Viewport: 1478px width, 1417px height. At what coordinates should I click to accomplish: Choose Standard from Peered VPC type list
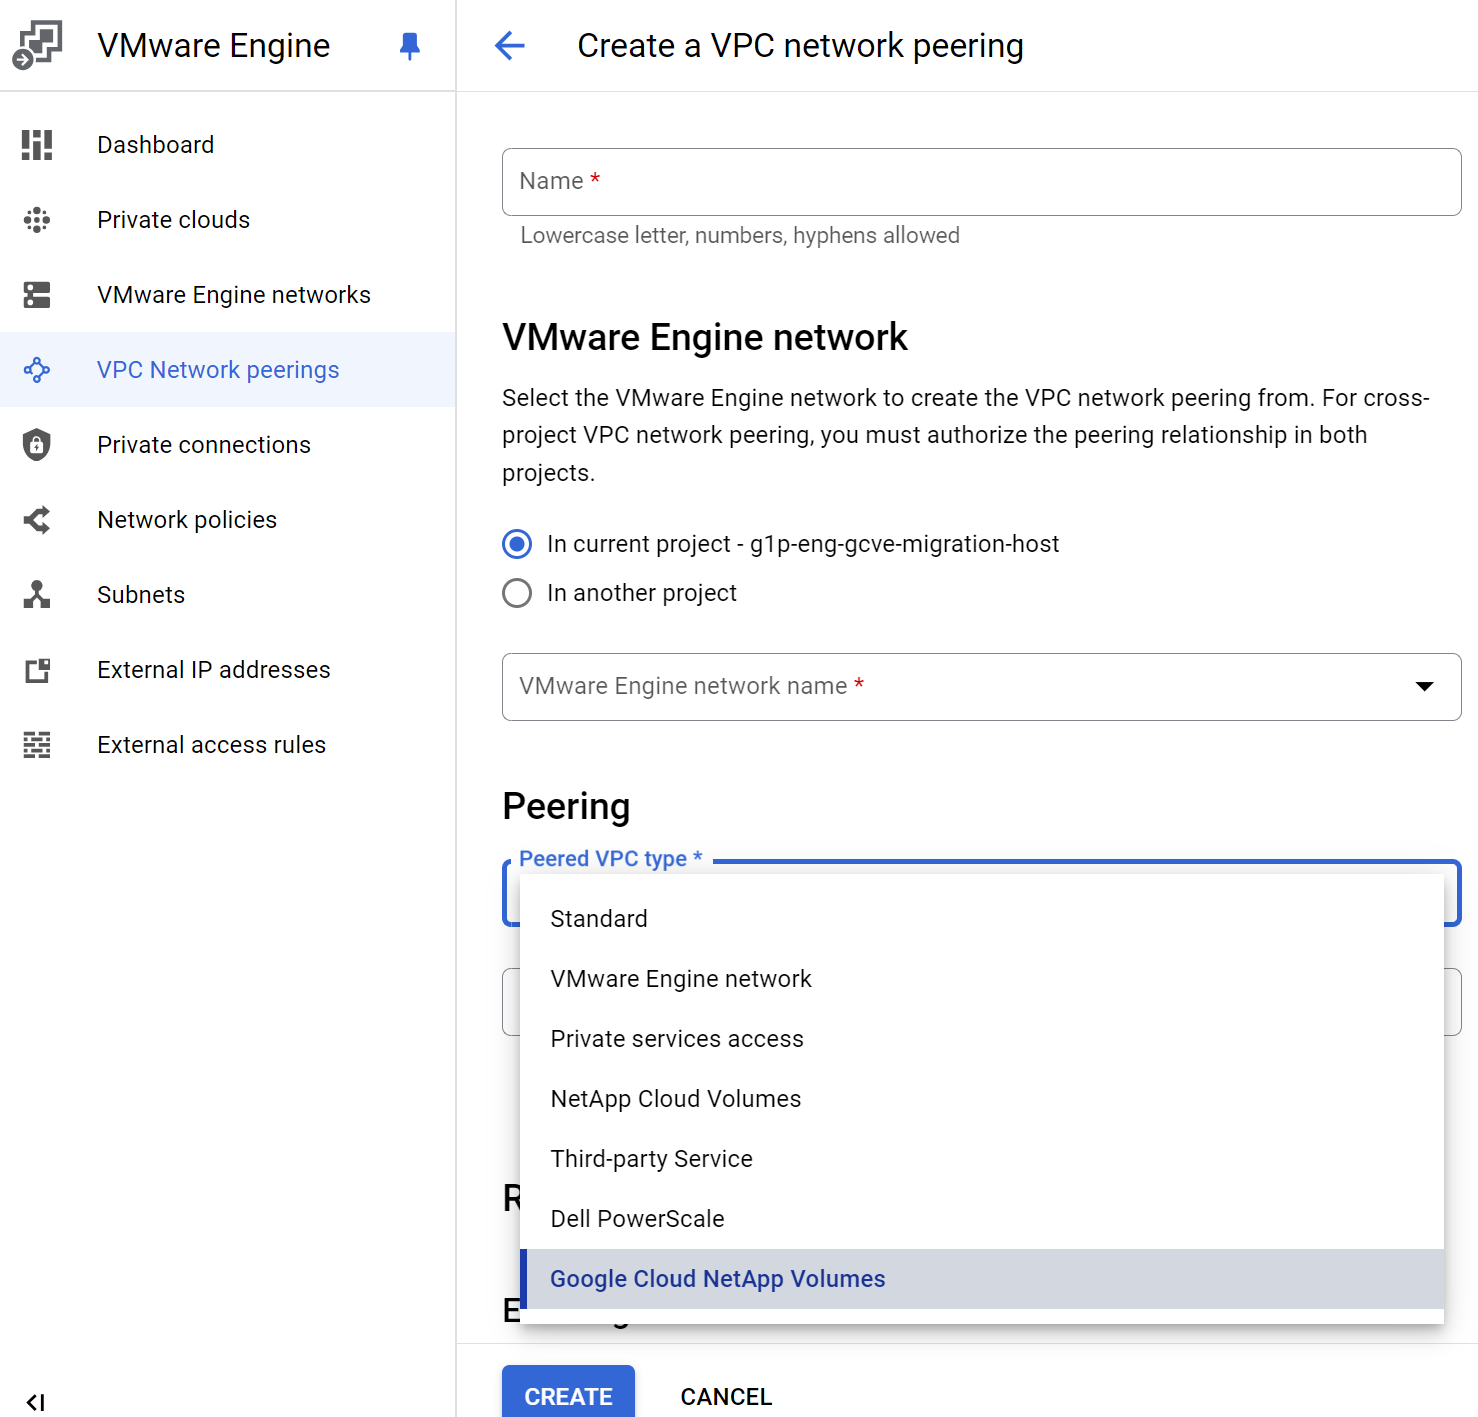(x=599, y=919)
